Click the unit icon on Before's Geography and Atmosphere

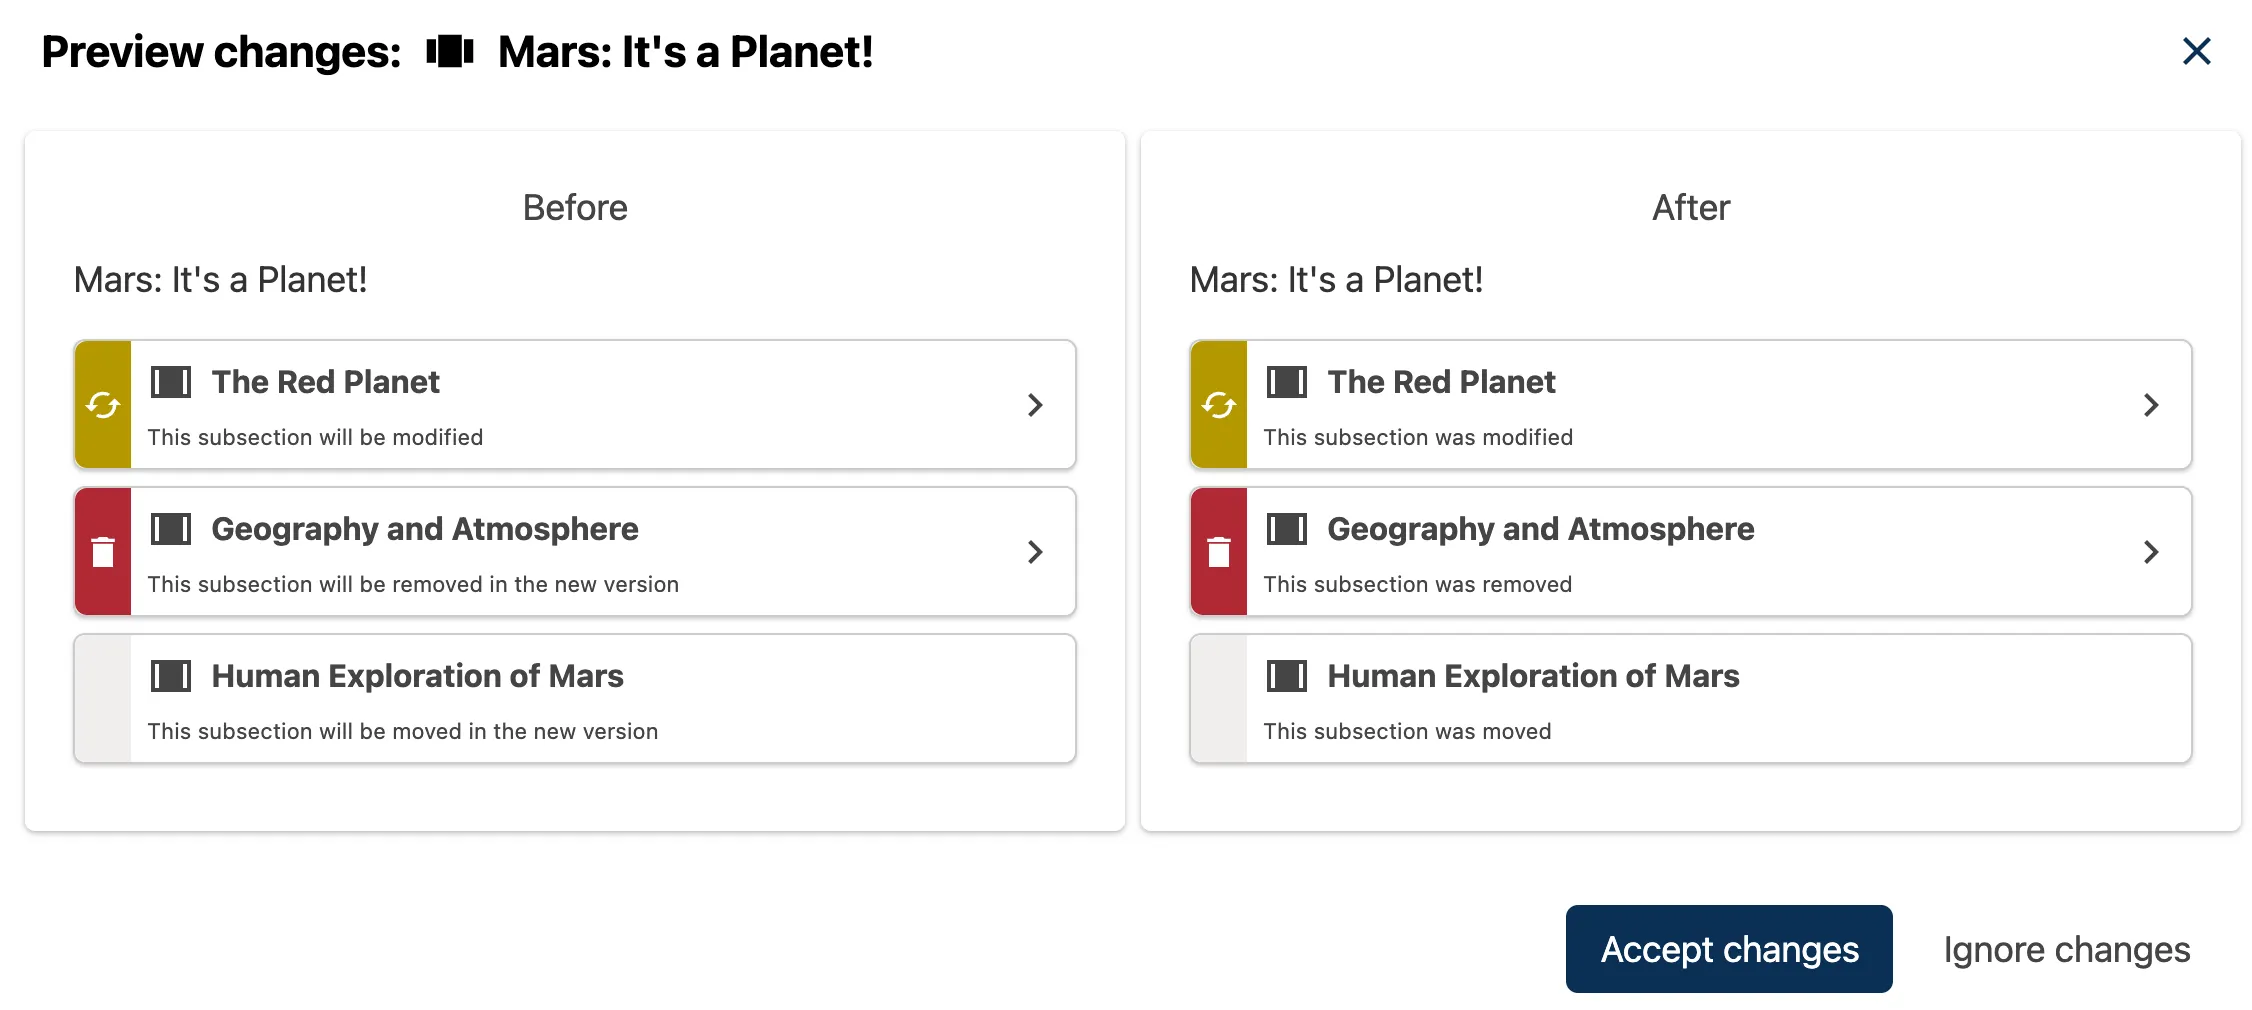coord(172,529)
